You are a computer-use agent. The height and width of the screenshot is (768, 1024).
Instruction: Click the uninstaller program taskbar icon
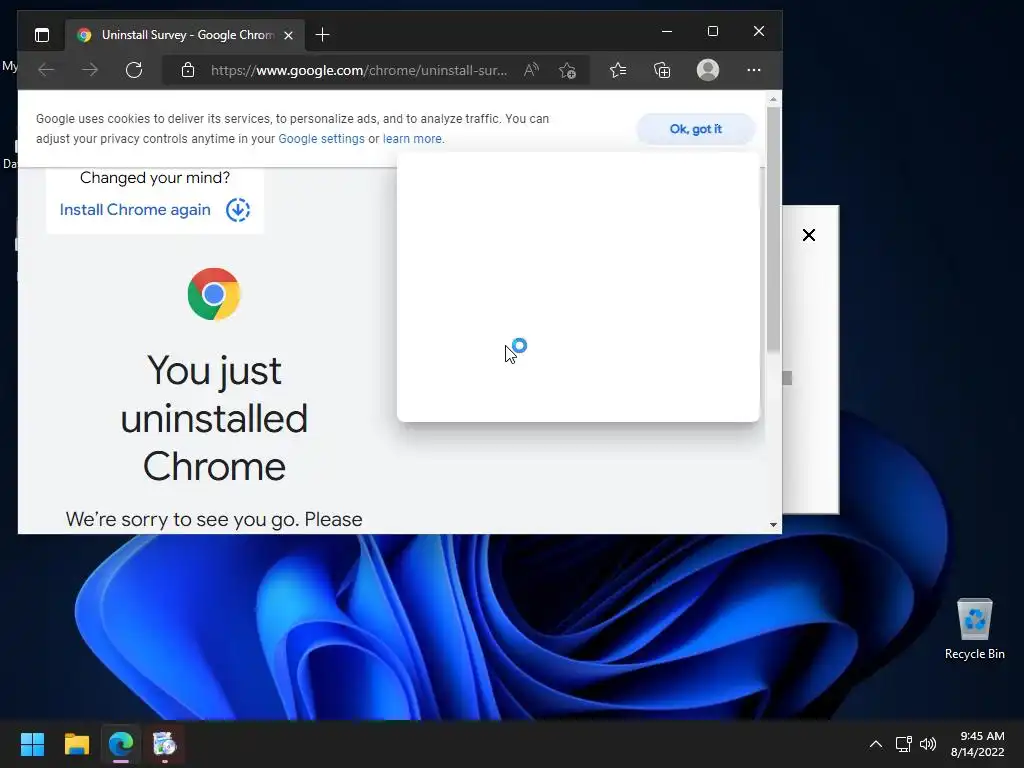[165, 744]
